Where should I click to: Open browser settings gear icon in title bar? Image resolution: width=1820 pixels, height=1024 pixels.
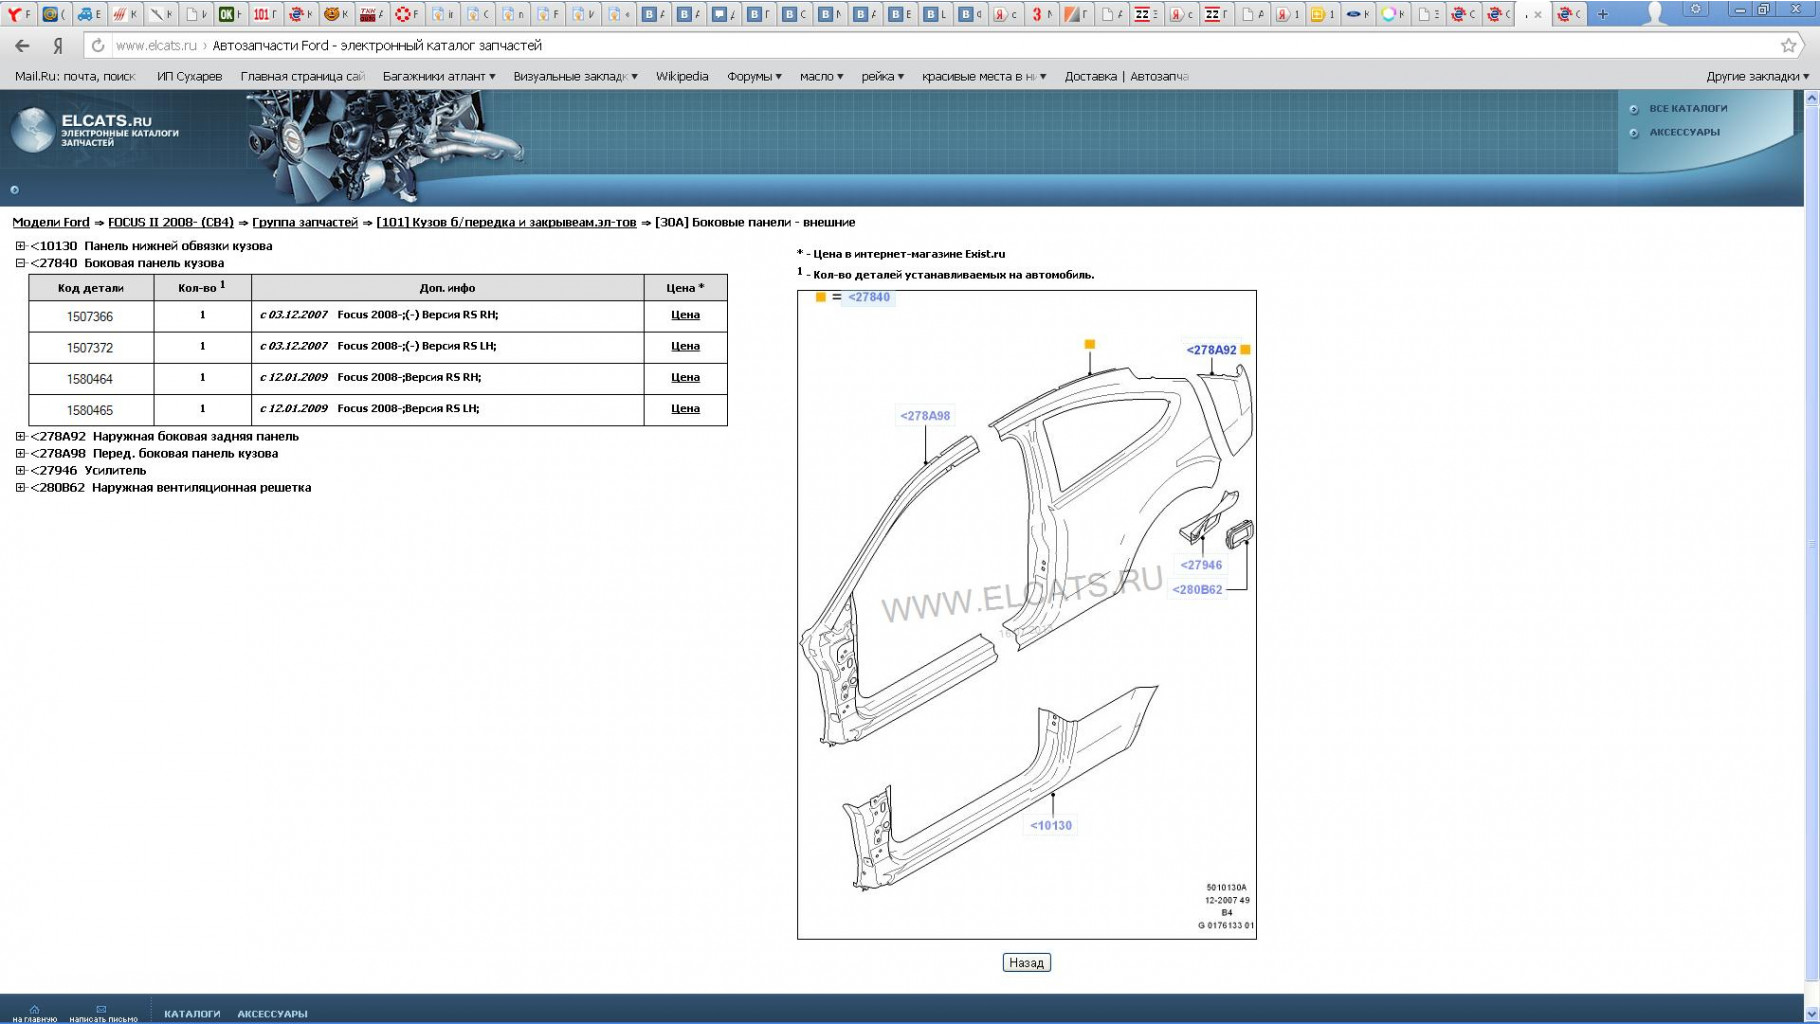1696,10
